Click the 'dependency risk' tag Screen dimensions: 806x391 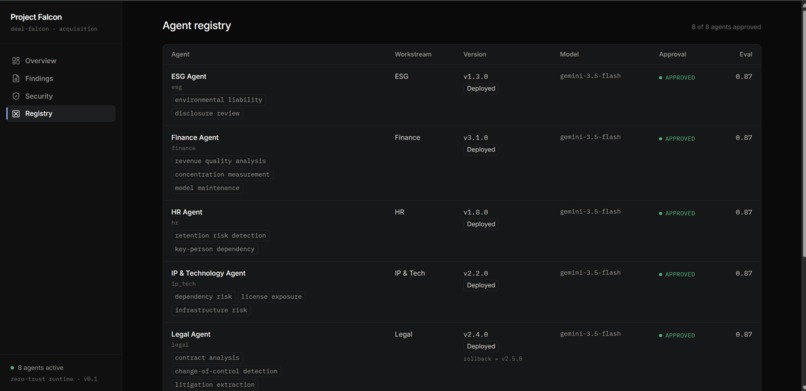(204, 296)
